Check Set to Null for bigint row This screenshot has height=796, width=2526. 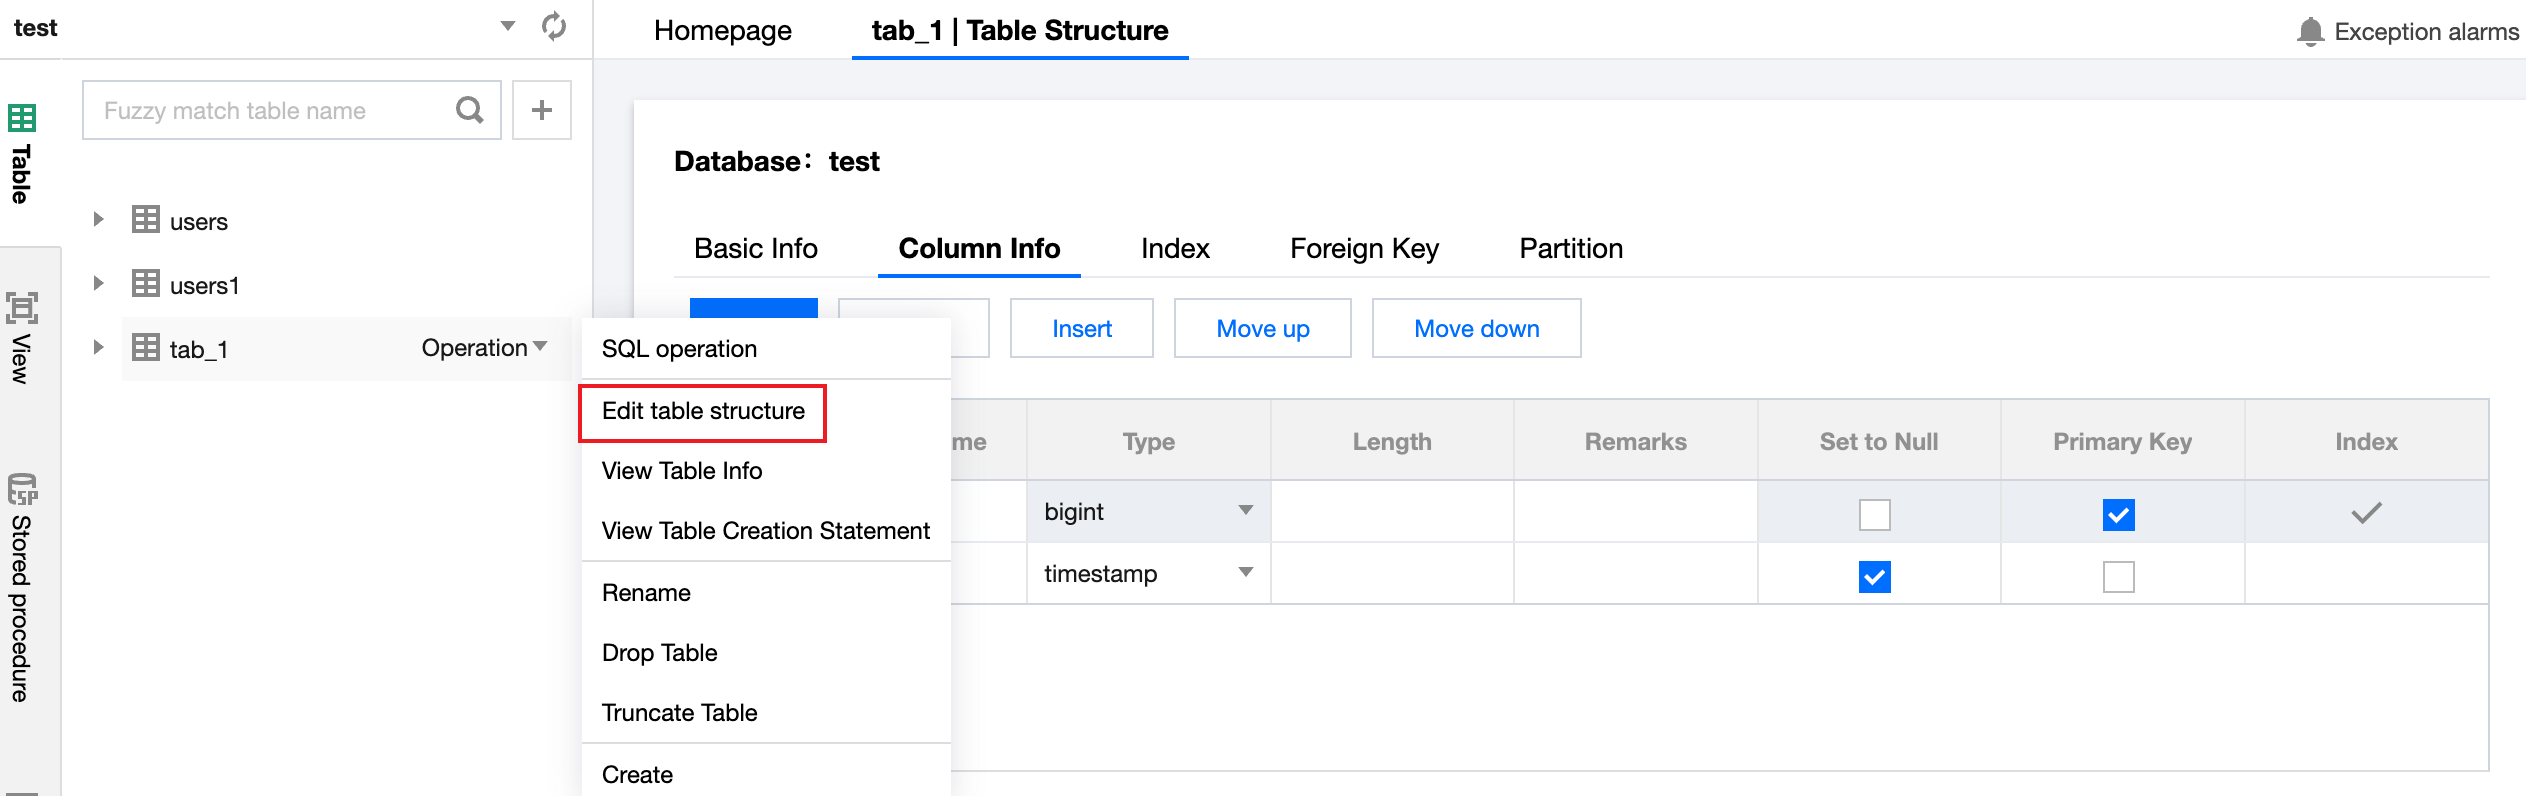[1874, 515]
